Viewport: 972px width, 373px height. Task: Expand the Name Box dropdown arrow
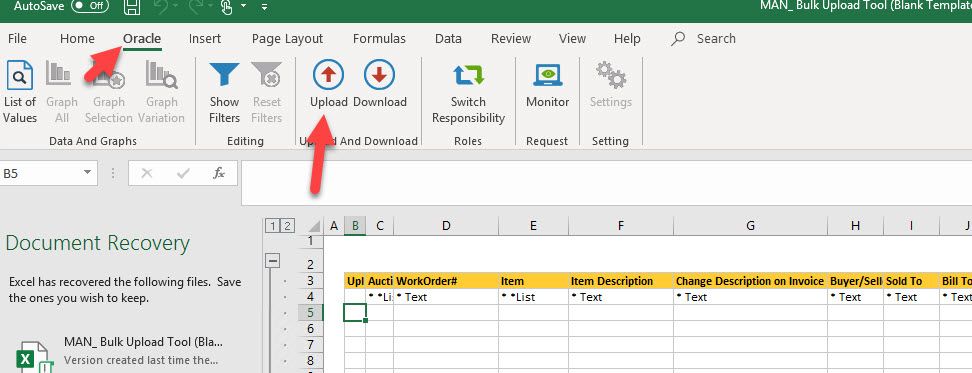click(87, 173)
